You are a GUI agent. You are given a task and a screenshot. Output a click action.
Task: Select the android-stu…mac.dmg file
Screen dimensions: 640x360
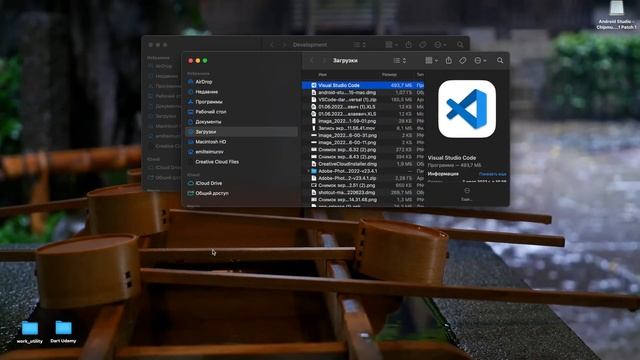(x=363, y=93)
